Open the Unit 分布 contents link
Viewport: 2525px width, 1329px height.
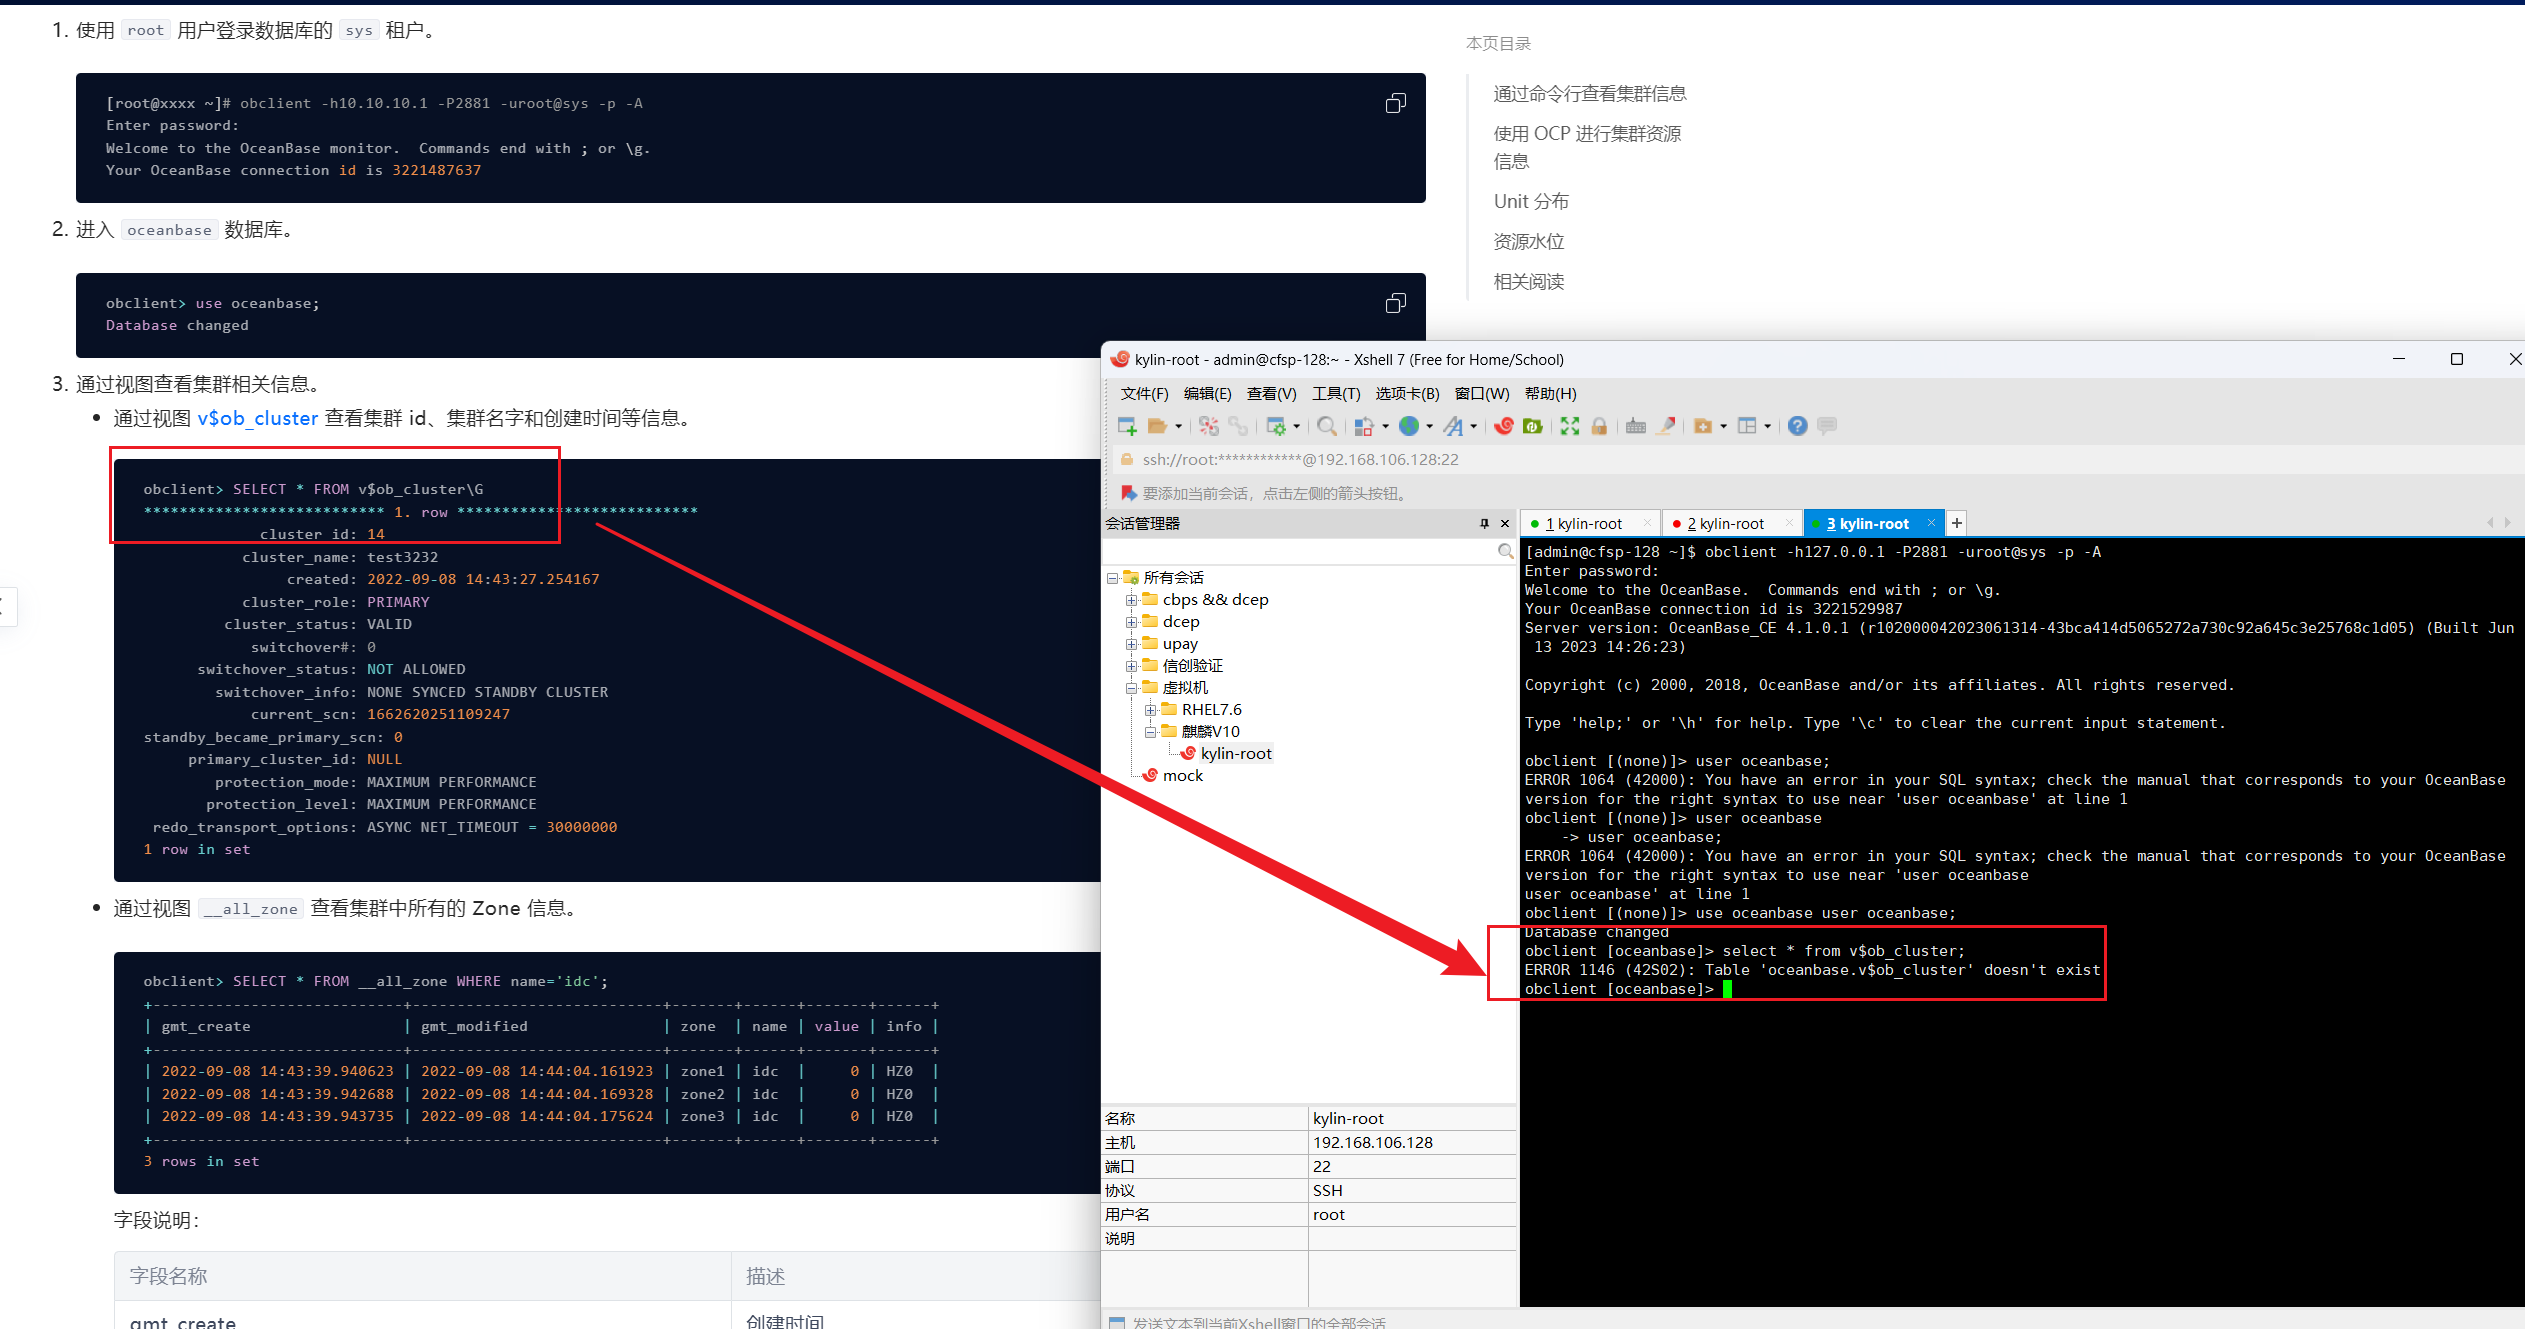click(1531, 201)
